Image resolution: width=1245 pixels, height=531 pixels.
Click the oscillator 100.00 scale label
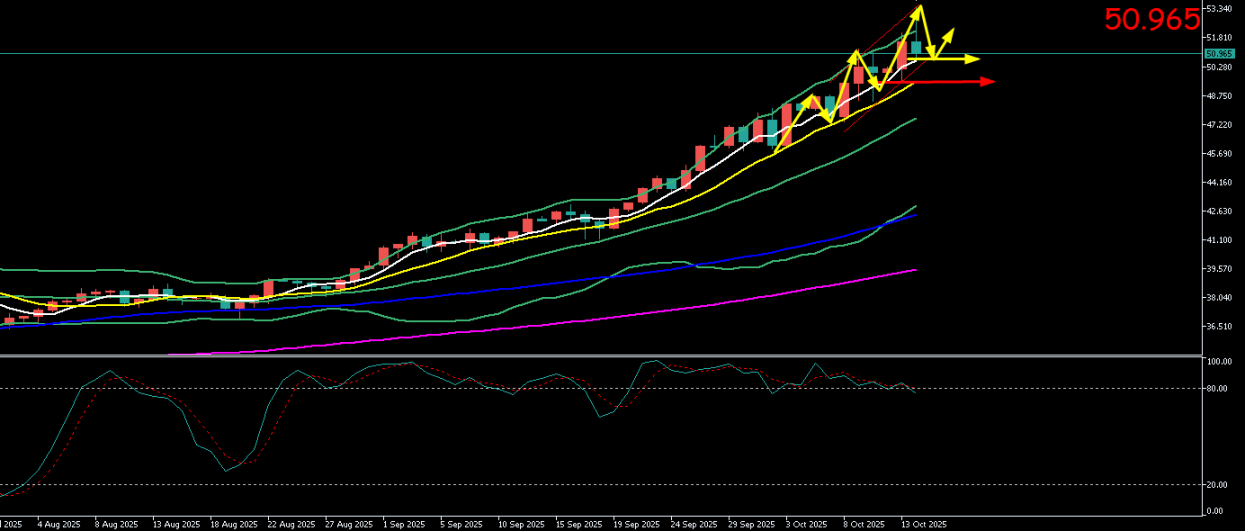pyautogui.click(x=1220, y=362)
